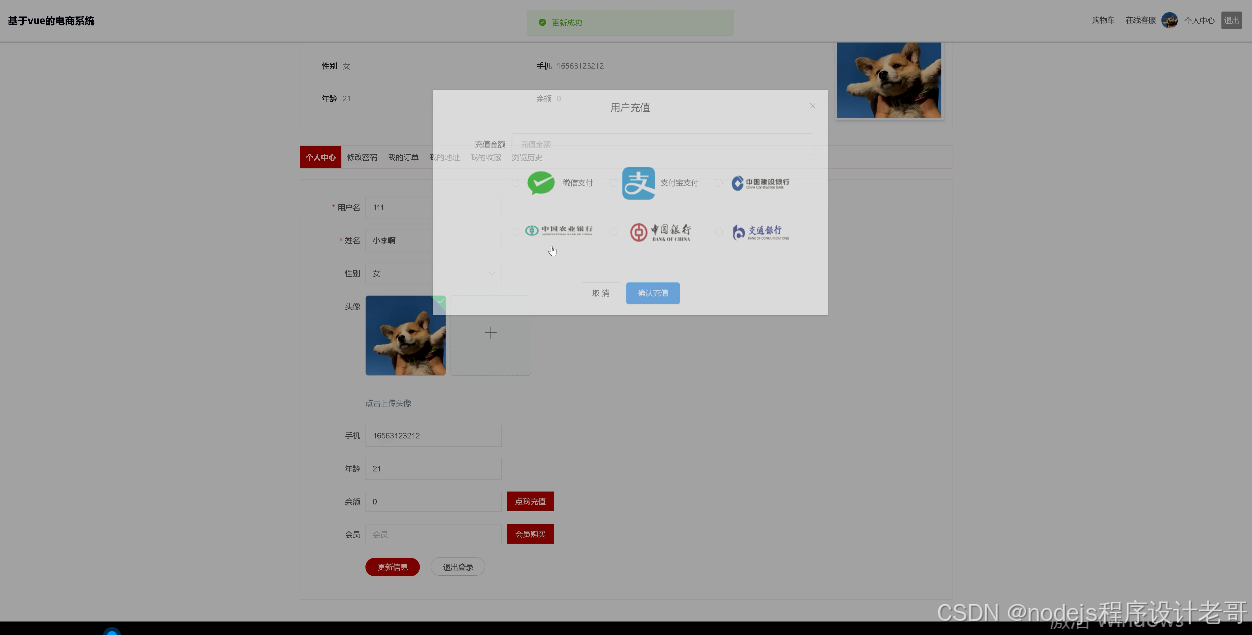Screen dimensions: 1252x635
Task: Switch to the 修改密码 tab
Action: pyautogui.click(x=362, y=157)
